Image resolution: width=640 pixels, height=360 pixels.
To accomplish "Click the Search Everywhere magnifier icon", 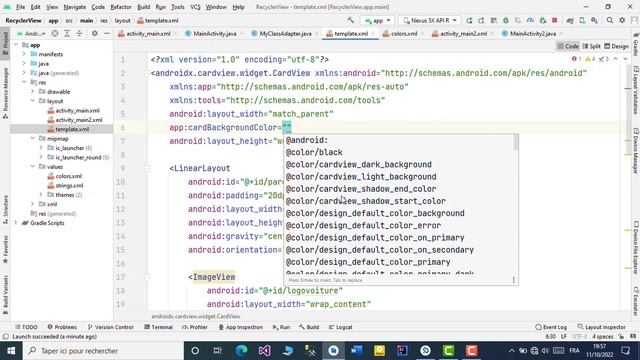I will (x=609, y=20).
